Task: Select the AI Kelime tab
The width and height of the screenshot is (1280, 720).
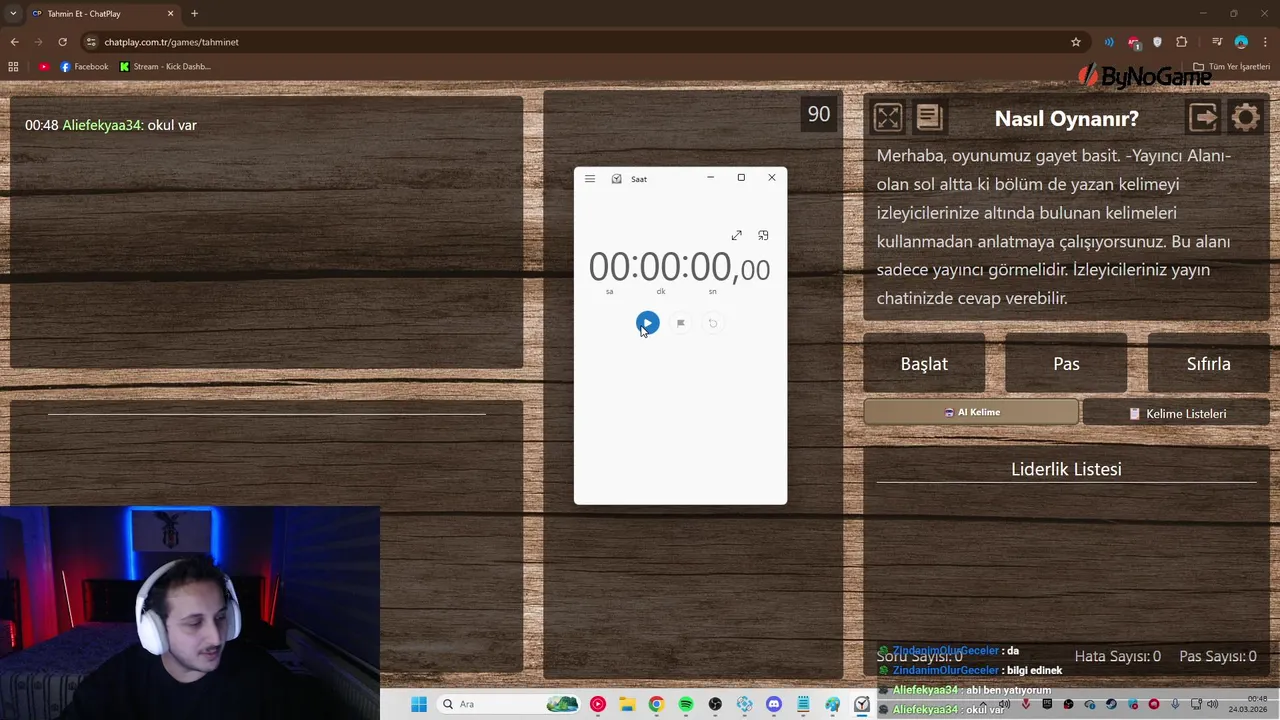Action: coord(971,412)
